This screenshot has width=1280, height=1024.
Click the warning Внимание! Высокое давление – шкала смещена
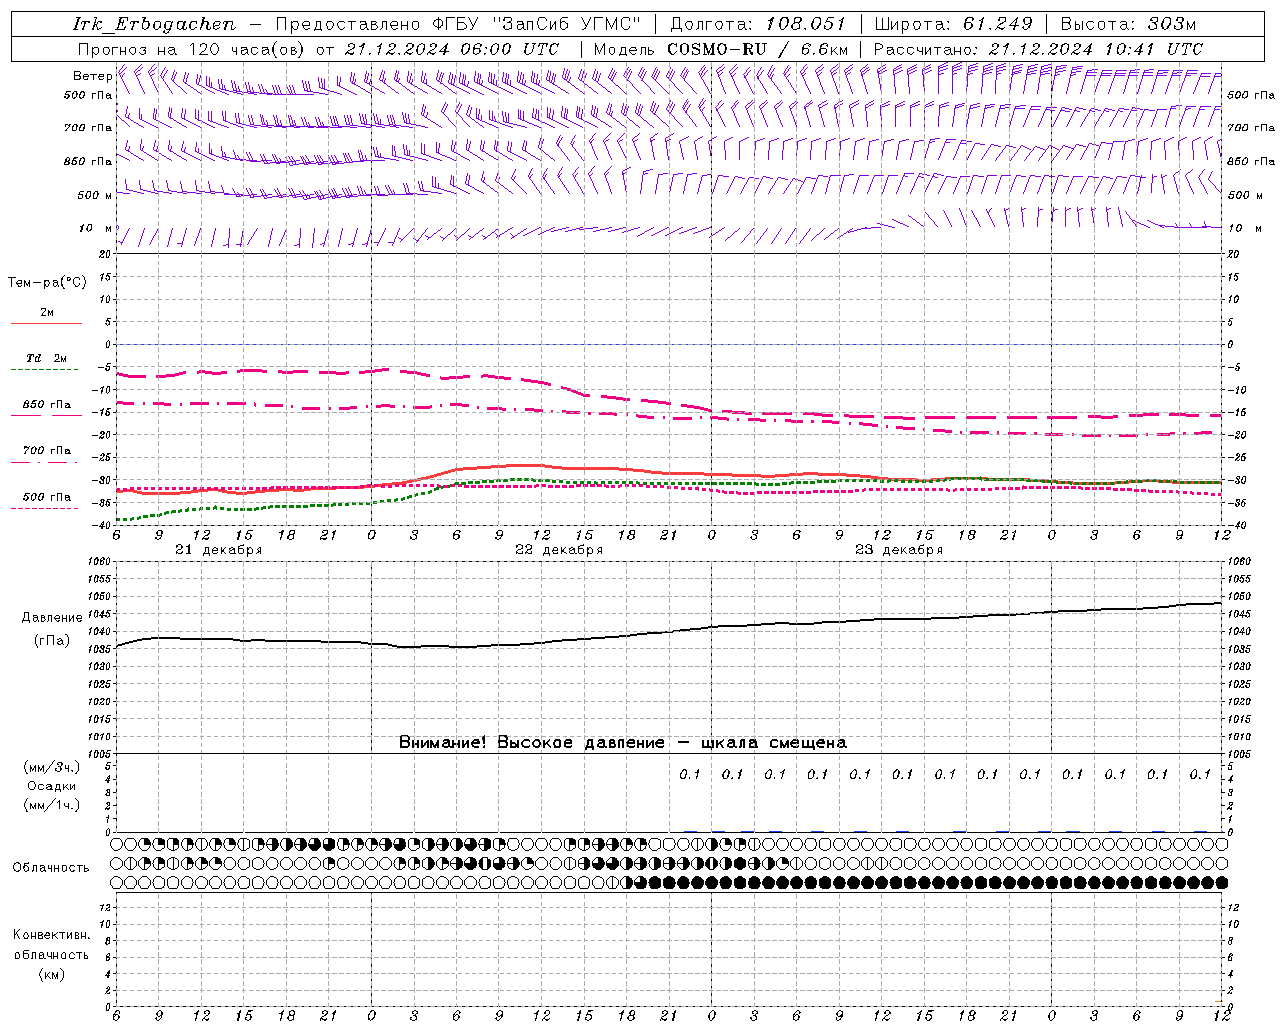(x=623, y=743)
